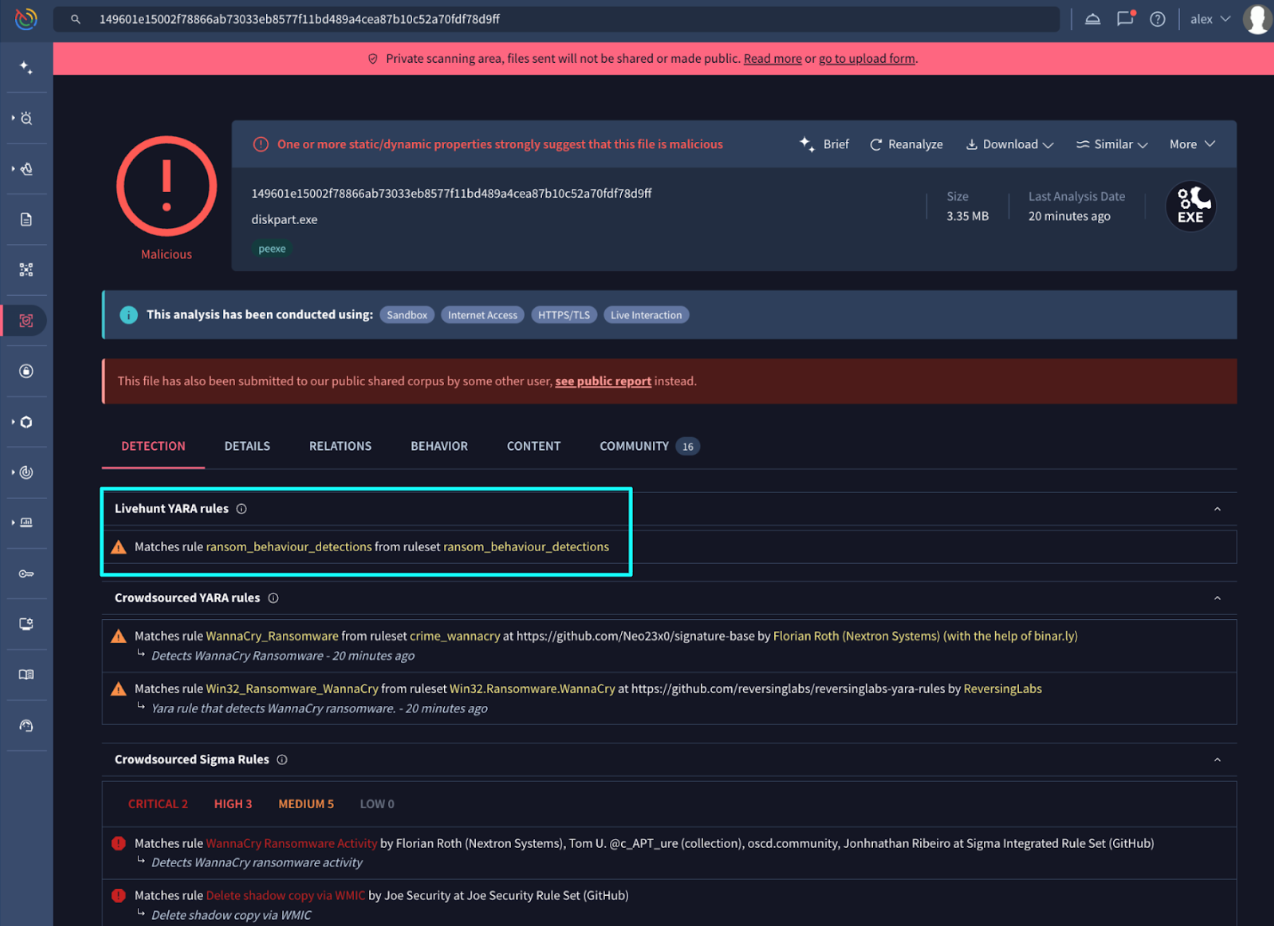Open the sparkle AI item in sidebar

point(26,68)
